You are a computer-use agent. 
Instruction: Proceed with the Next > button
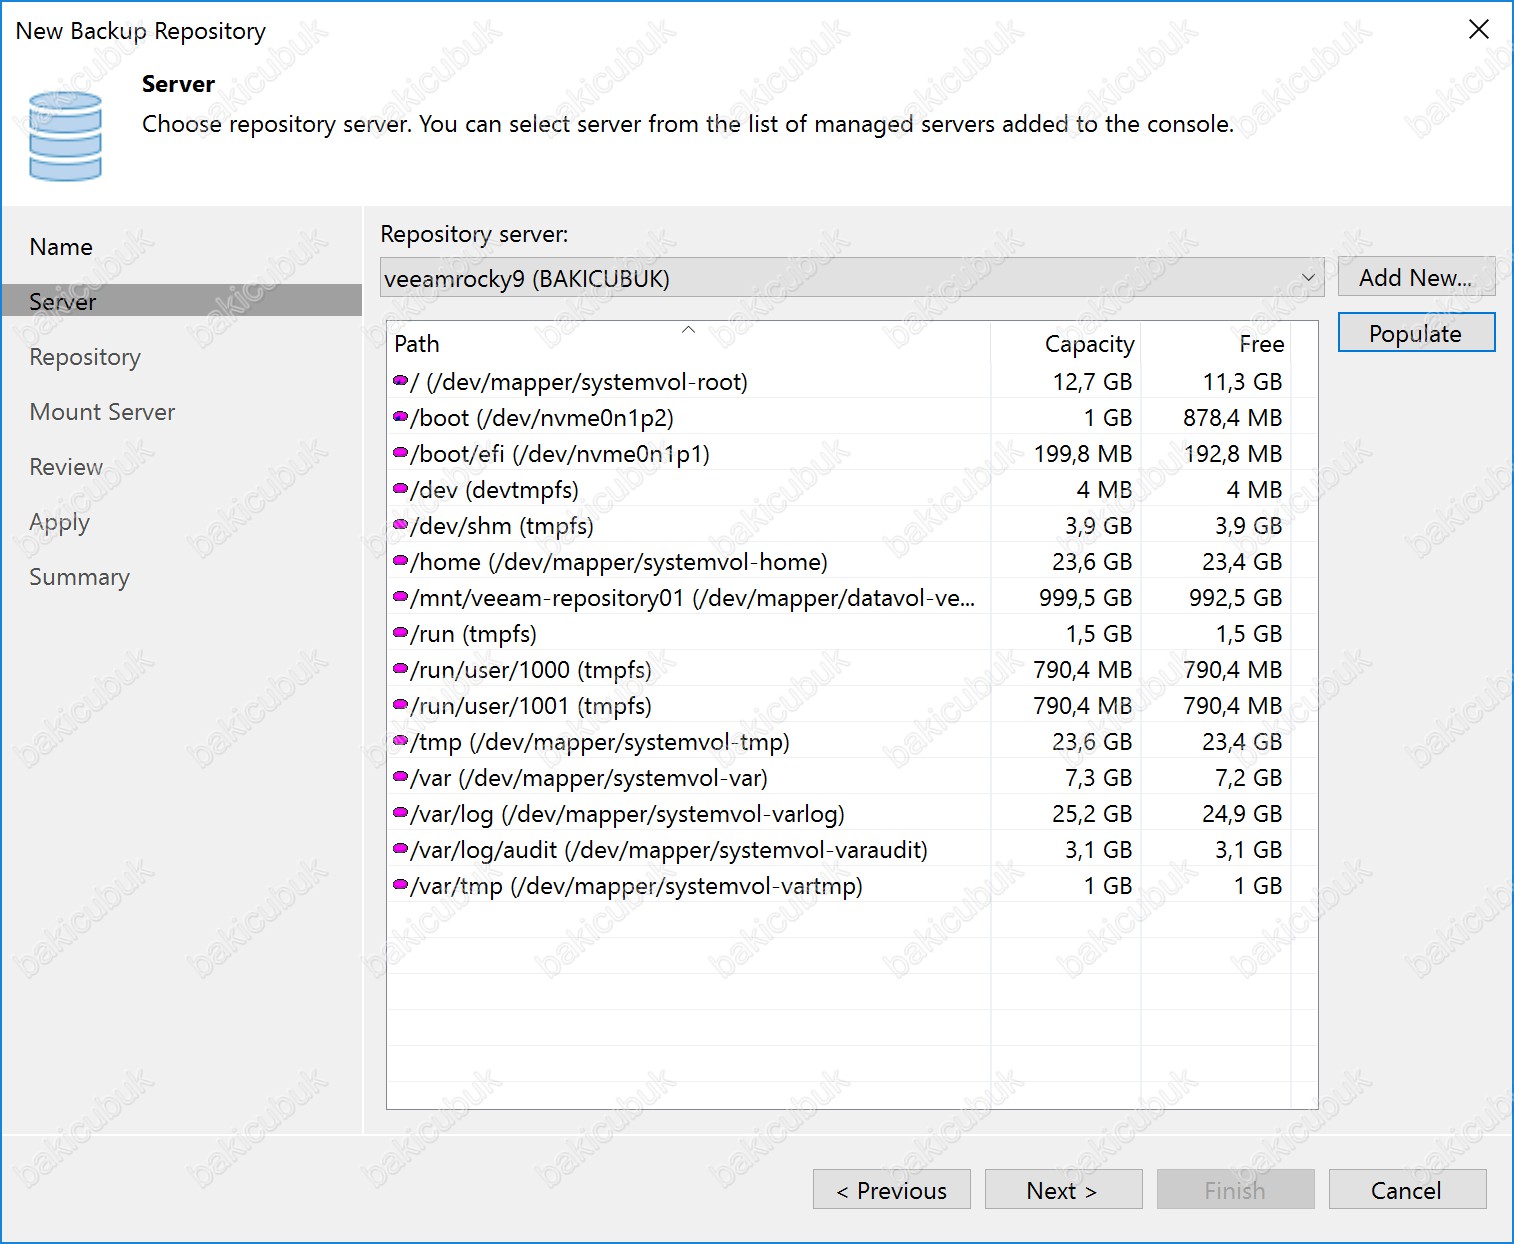tap(1062, 1190)
